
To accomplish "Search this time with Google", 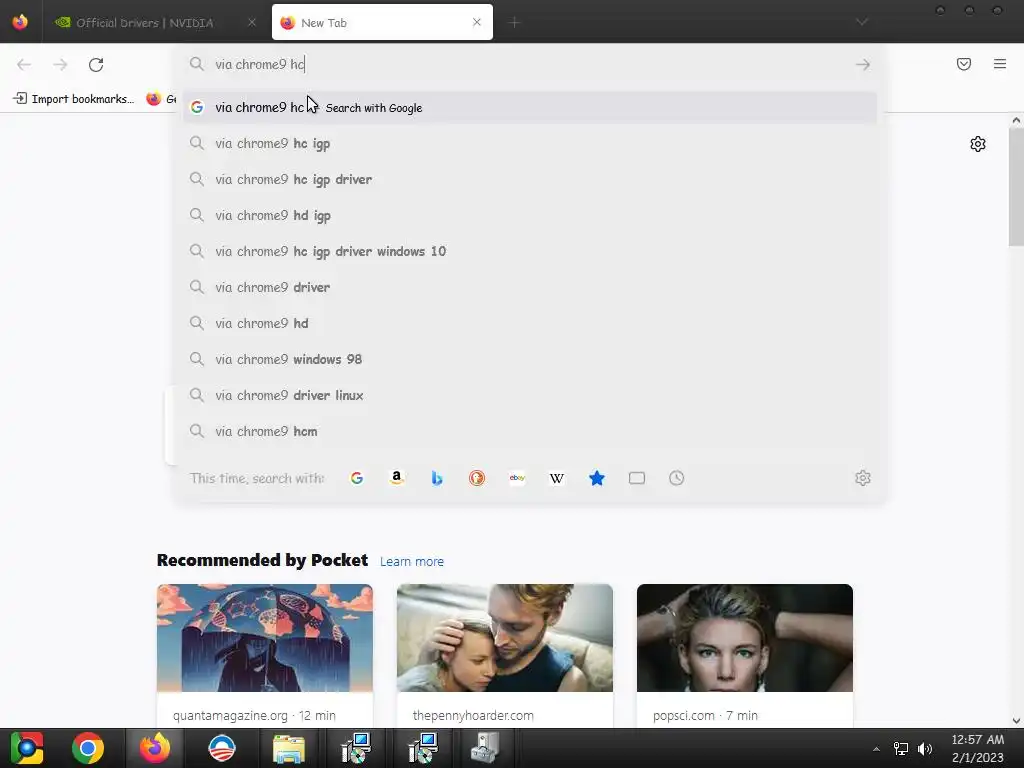I will point(357,478).
